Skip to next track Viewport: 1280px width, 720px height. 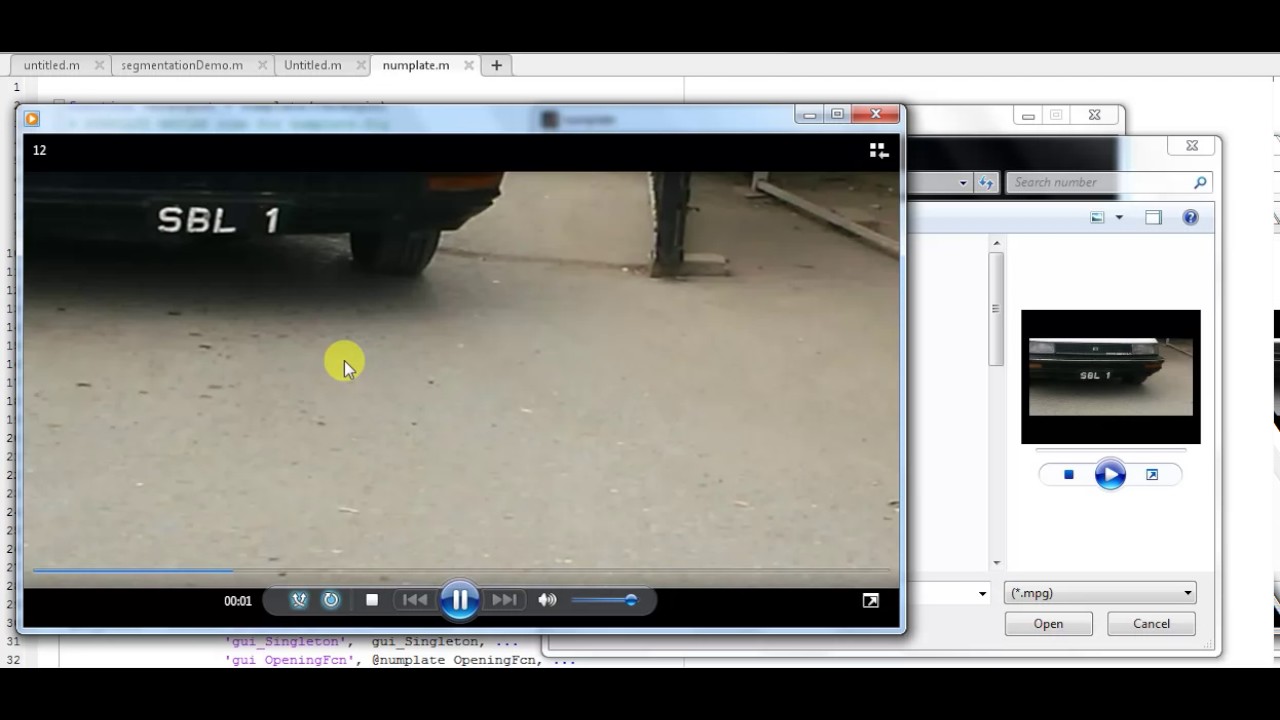tap(504, 600)
